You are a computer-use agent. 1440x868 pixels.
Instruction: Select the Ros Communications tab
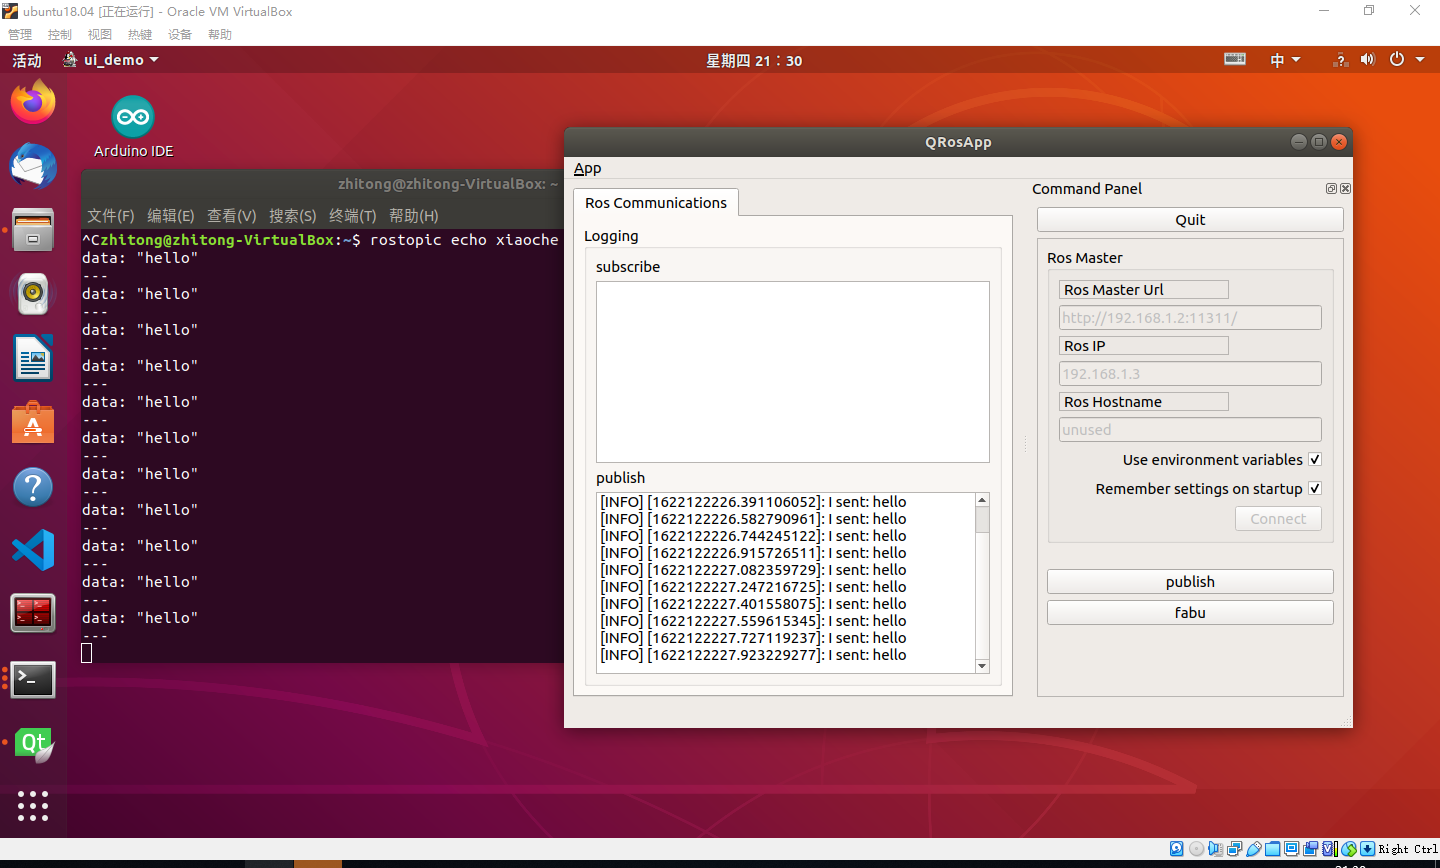click(655, 202)
